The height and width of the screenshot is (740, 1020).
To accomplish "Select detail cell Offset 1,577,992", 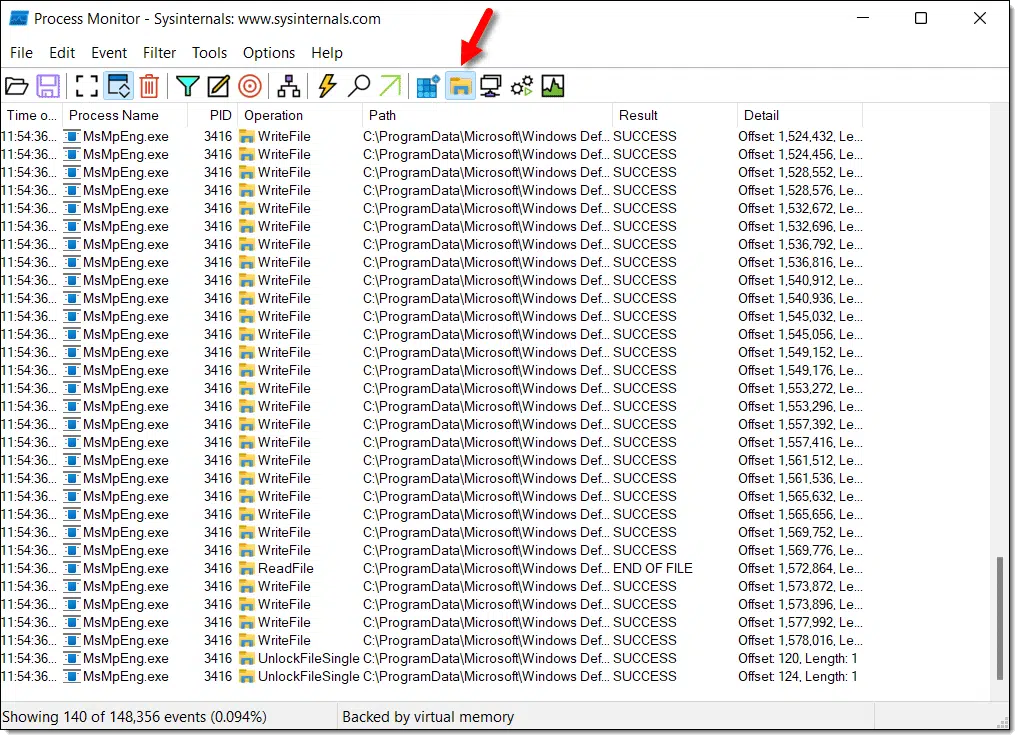I will [800, 622].
